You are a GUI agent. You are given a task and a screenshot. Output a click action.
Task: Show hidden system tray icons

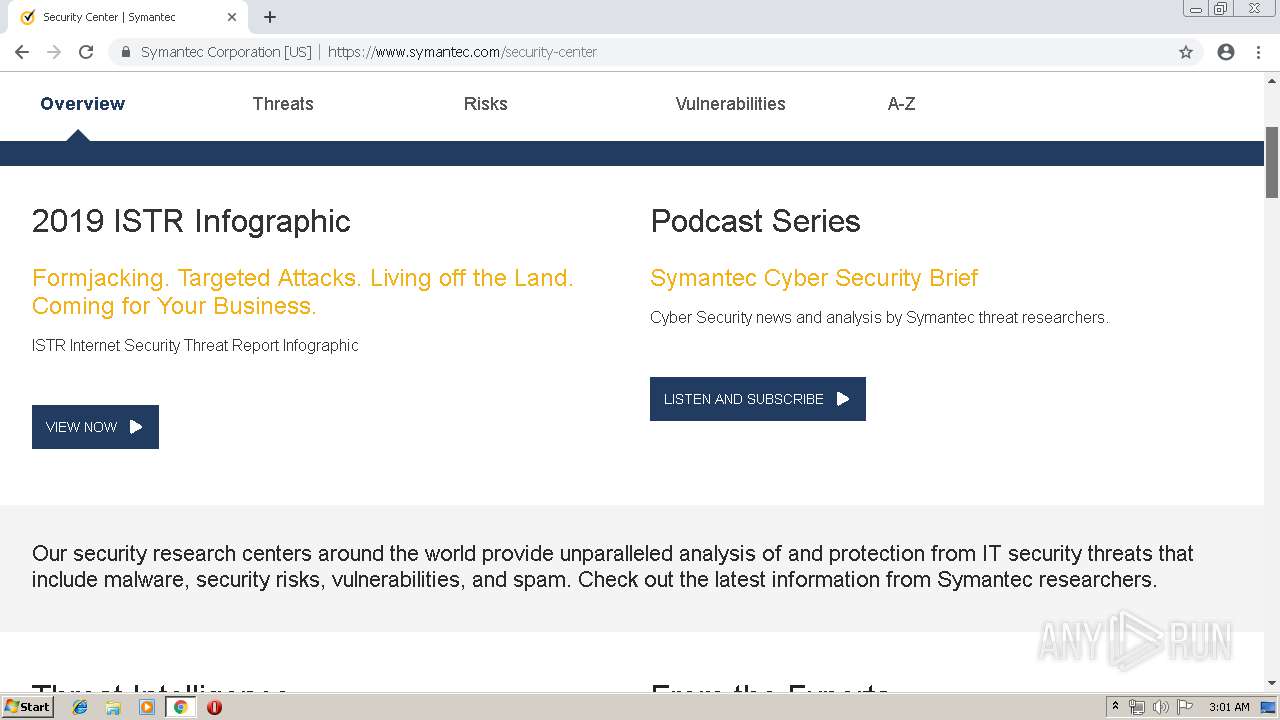1115,707
